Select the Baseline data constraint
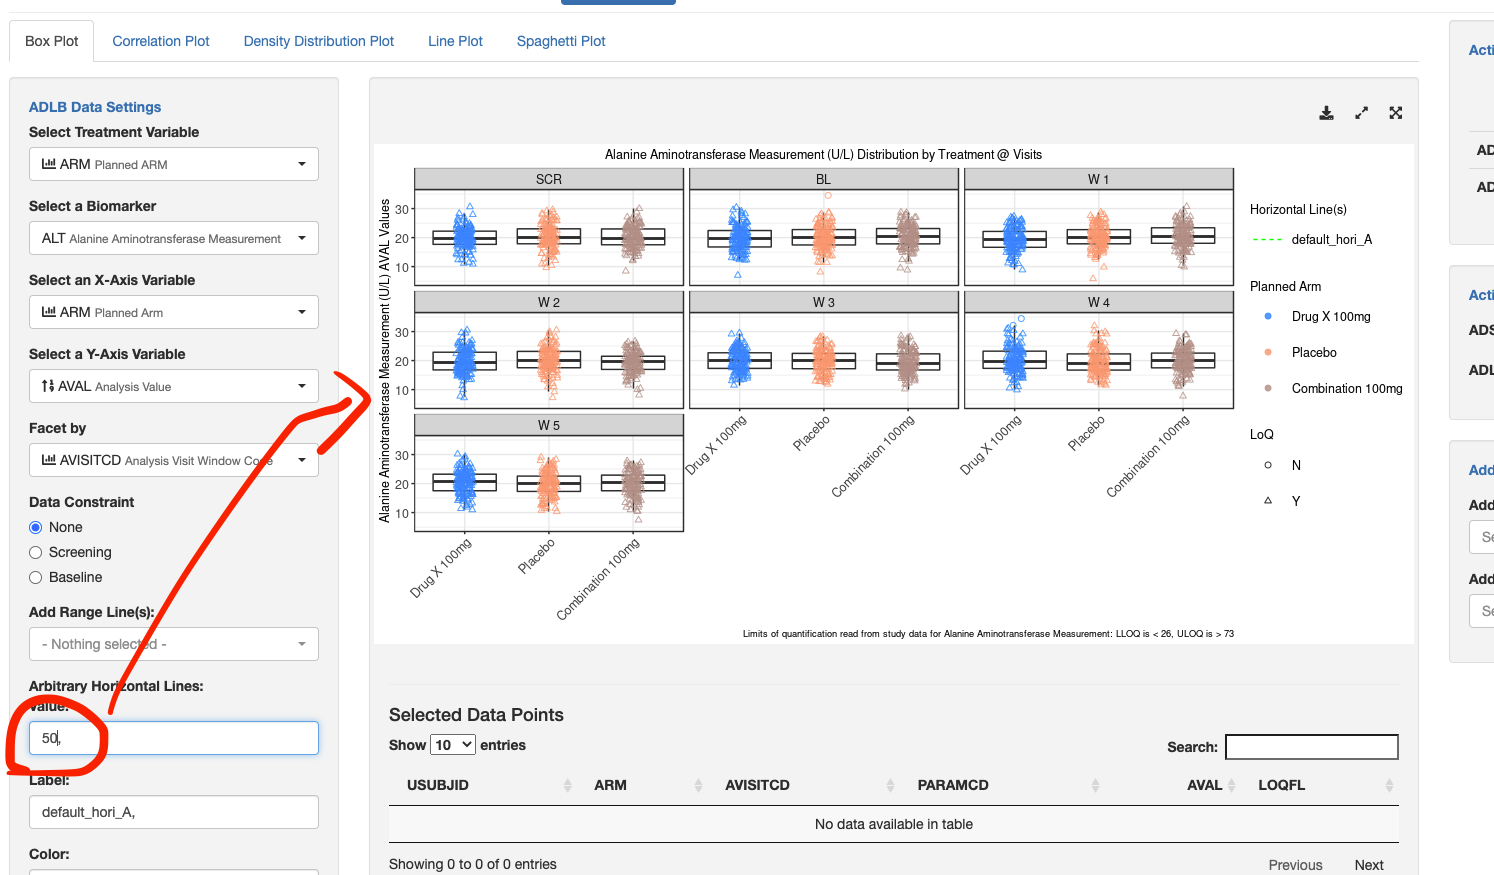 click(x=33, y=577)
